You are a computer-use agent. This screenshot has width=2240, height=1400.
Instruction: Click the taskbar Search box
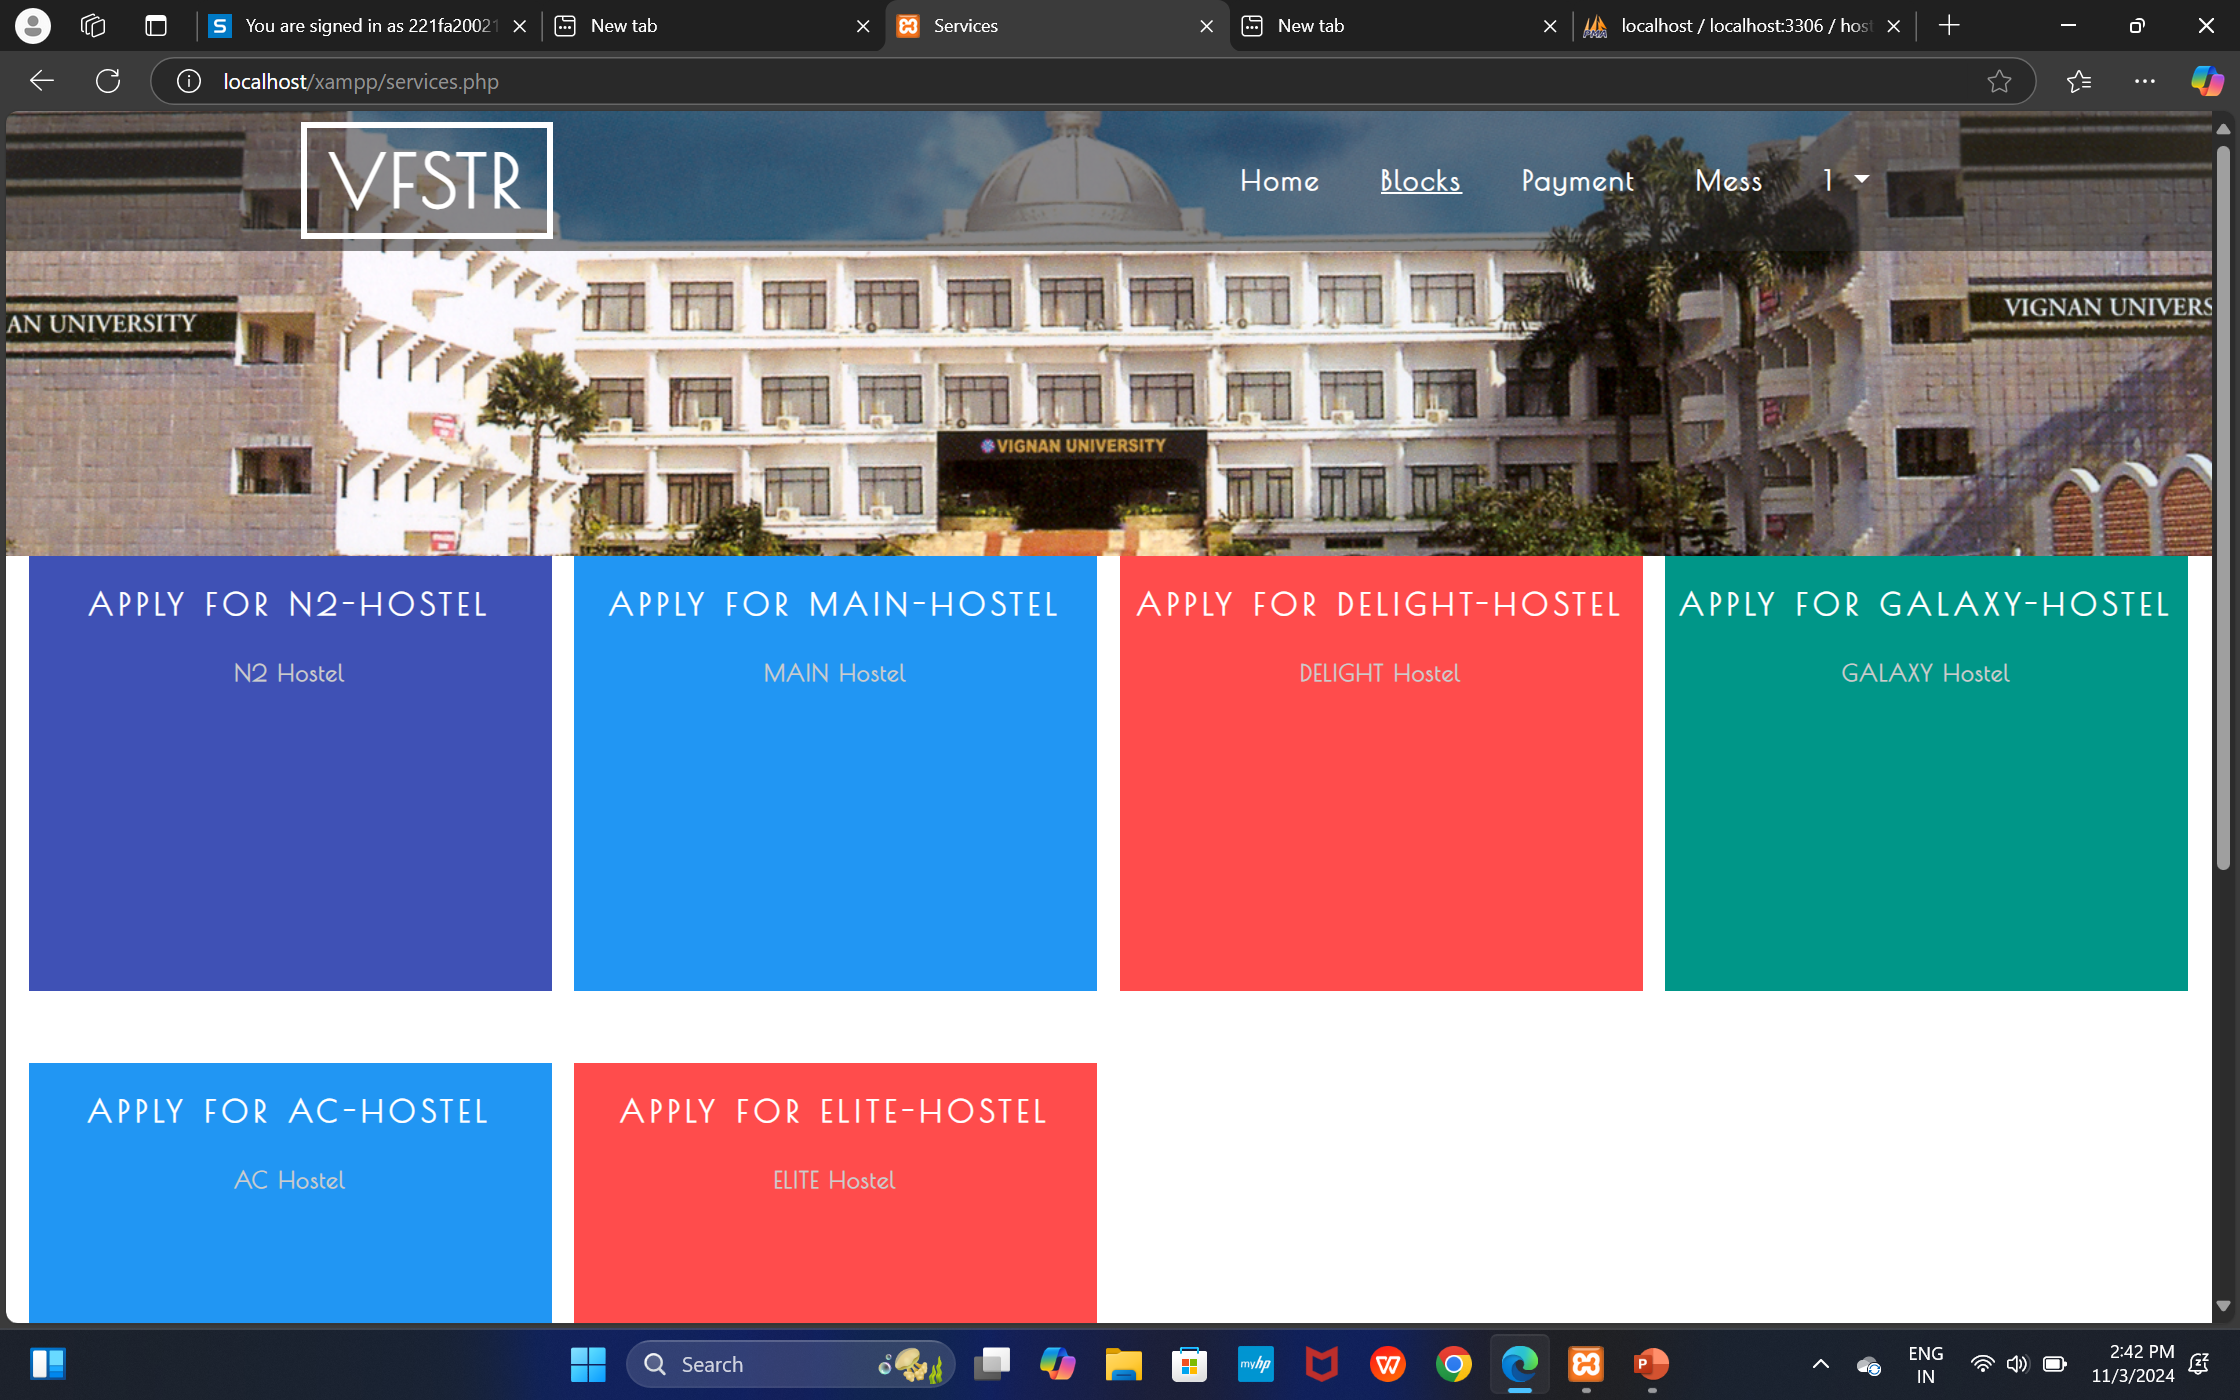pos(790,1364)
